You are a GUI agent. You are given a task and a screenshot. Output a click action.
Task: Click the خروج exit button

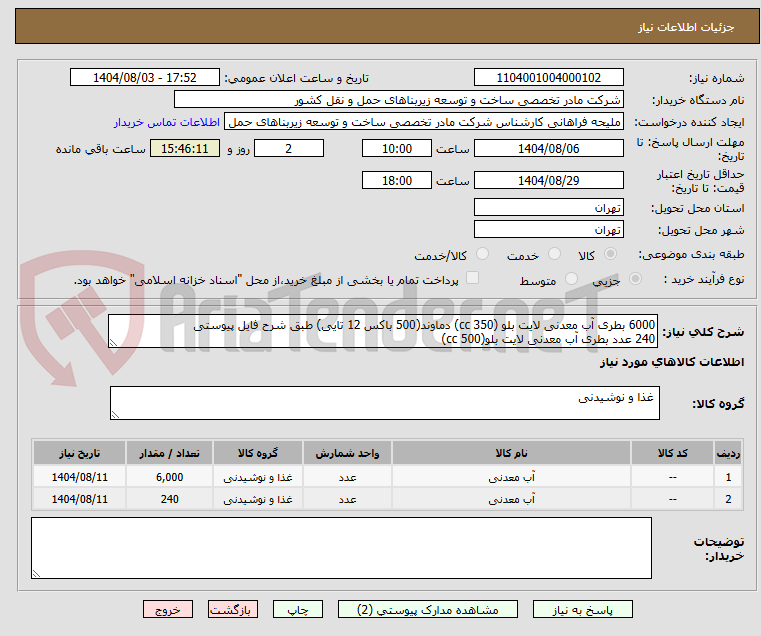[x=168, y=609]
